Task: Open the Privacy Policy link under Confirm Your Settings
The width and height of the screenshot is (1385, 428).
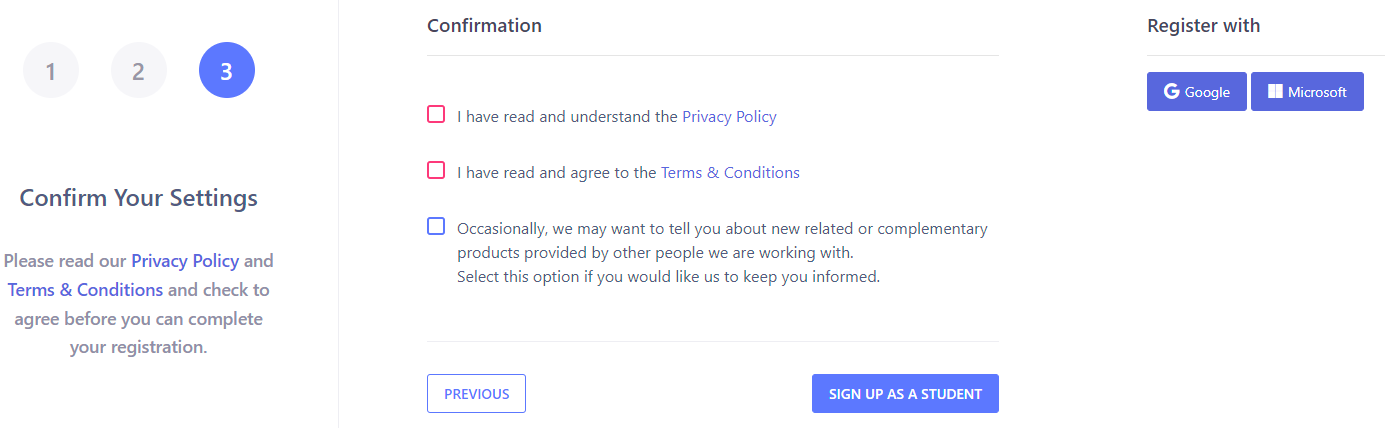Action: [185, 261]
